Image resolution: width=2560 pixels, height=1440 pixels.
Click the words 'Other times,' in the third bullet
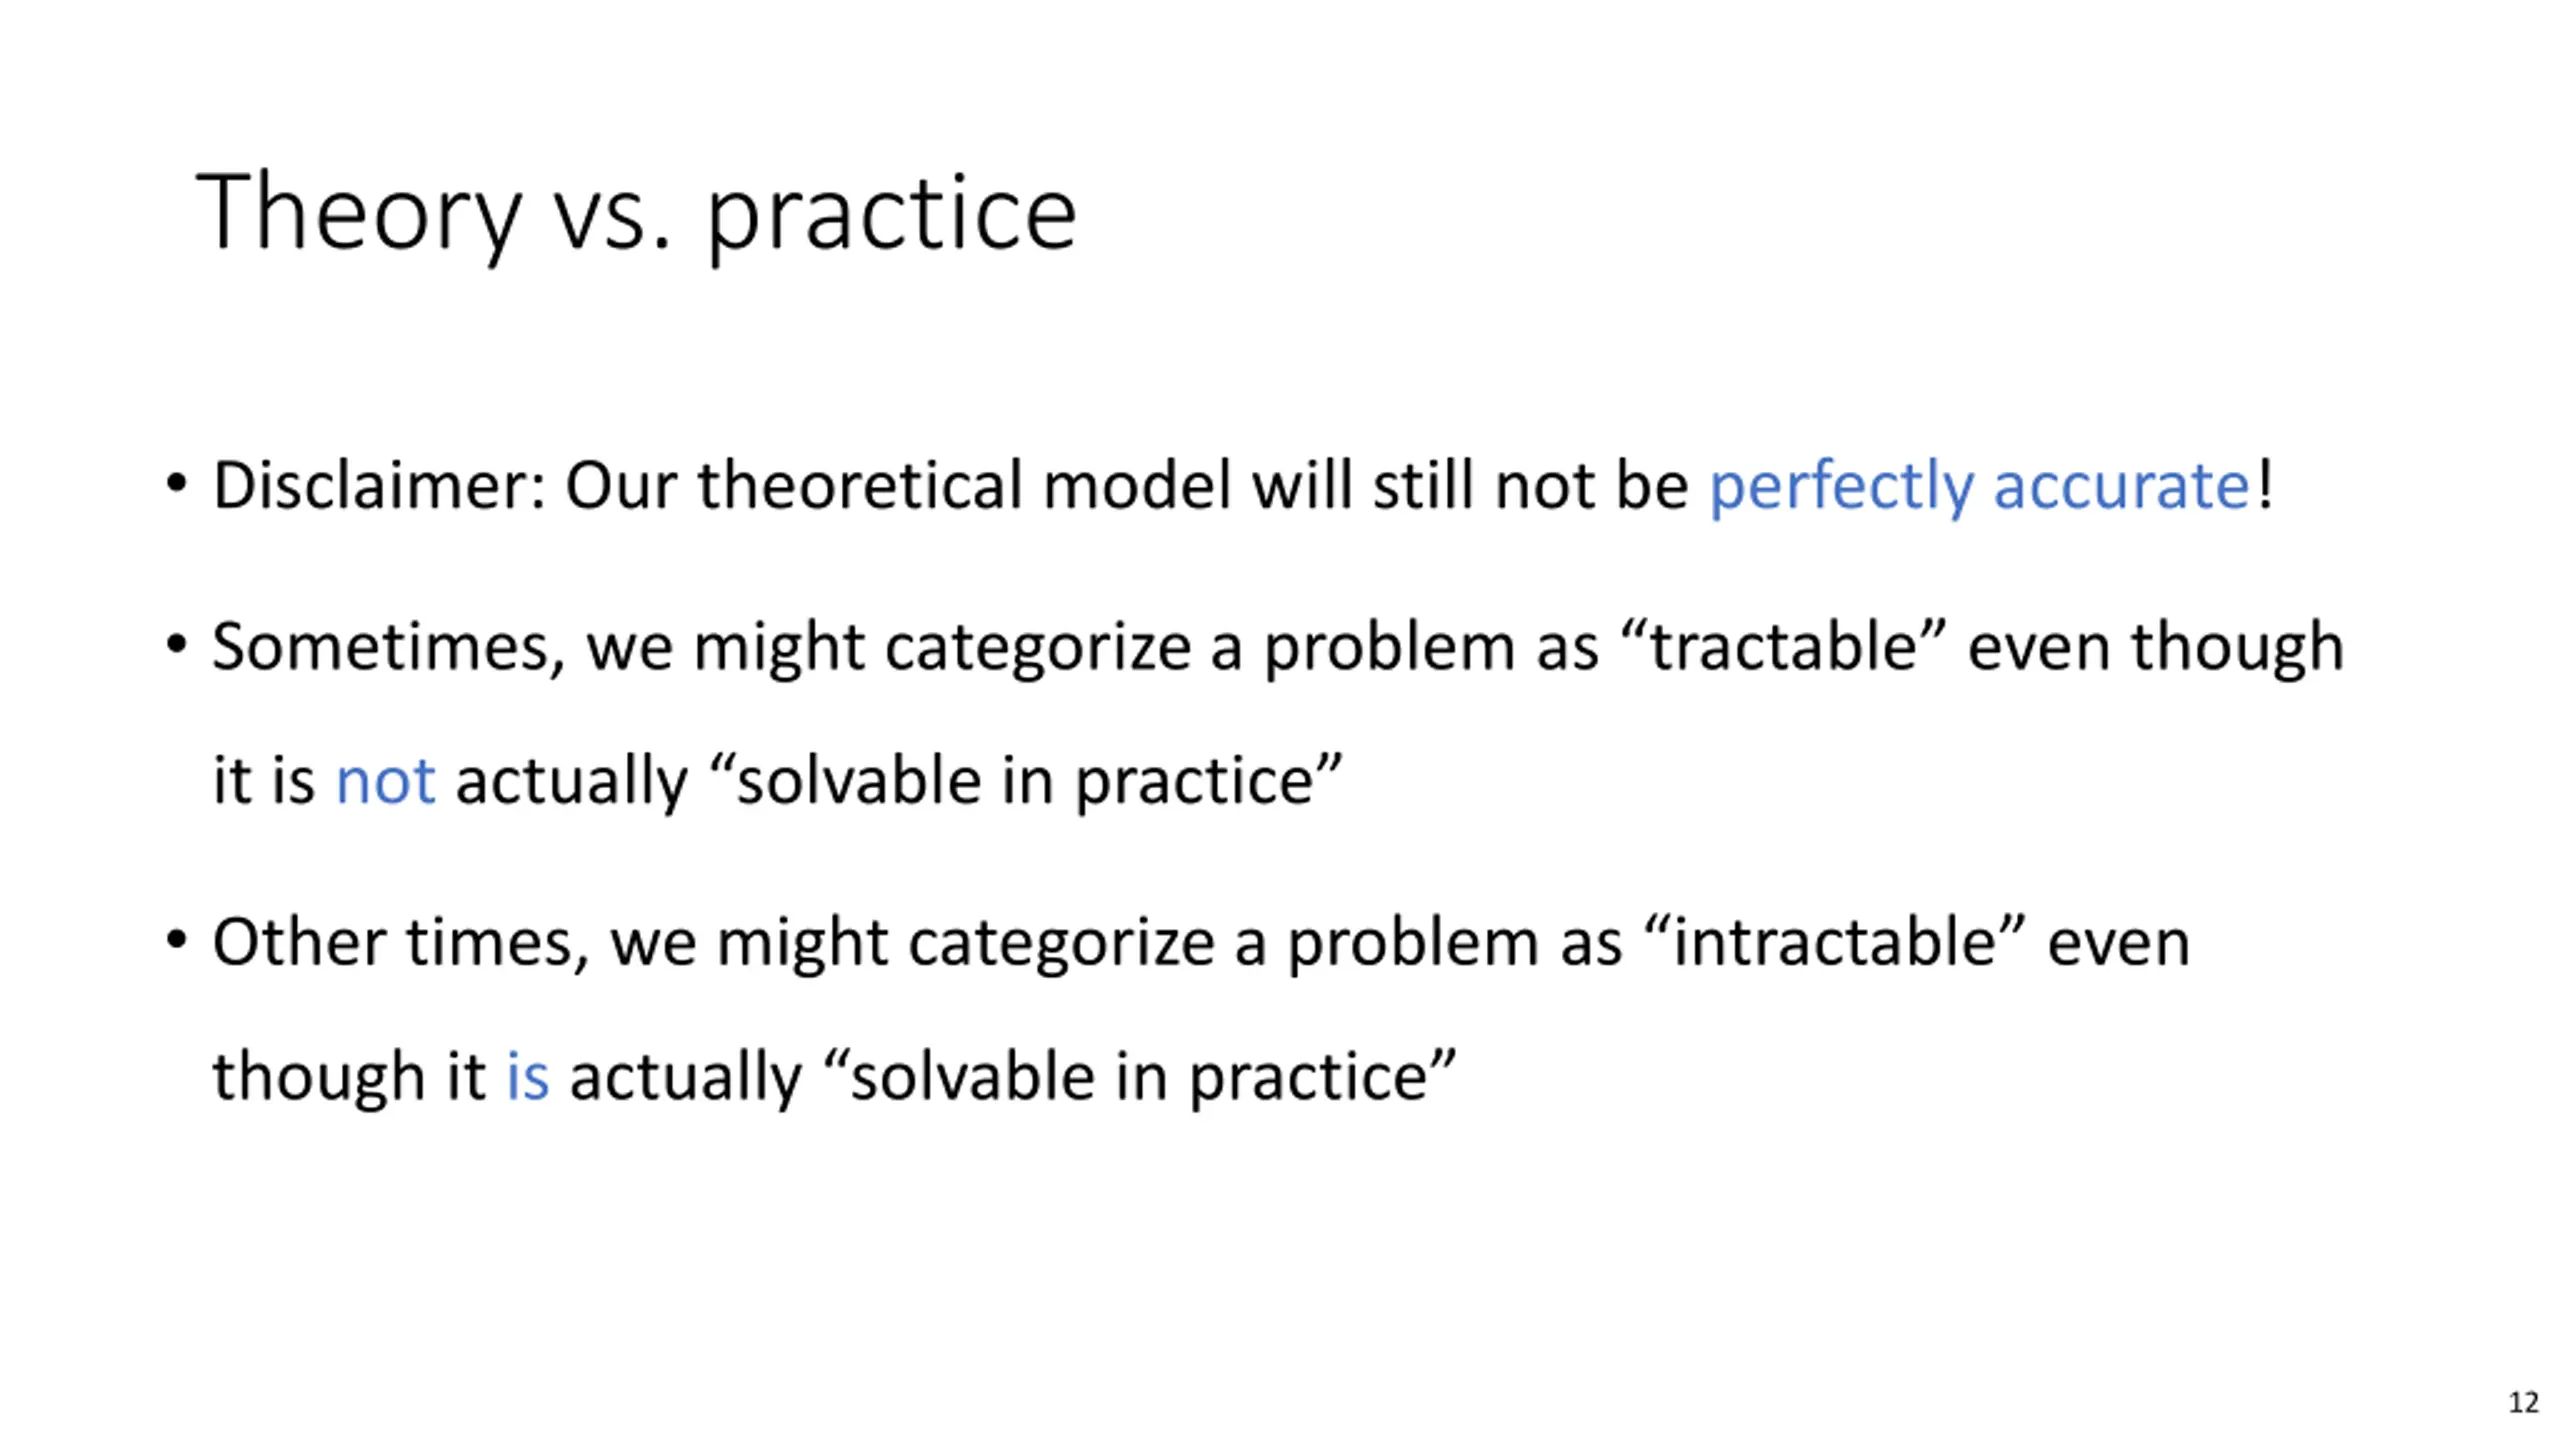[x=401, y=942]
